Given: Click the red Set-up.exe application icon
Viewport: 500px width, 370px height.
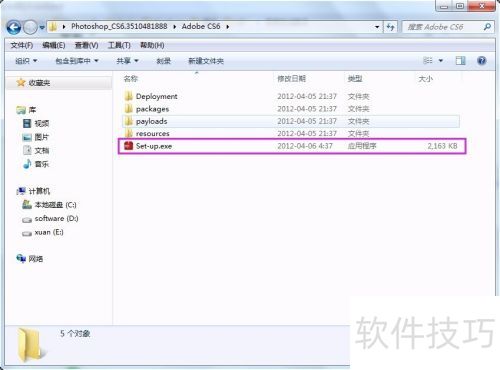Looking at the screenshot, I should 128,146.
